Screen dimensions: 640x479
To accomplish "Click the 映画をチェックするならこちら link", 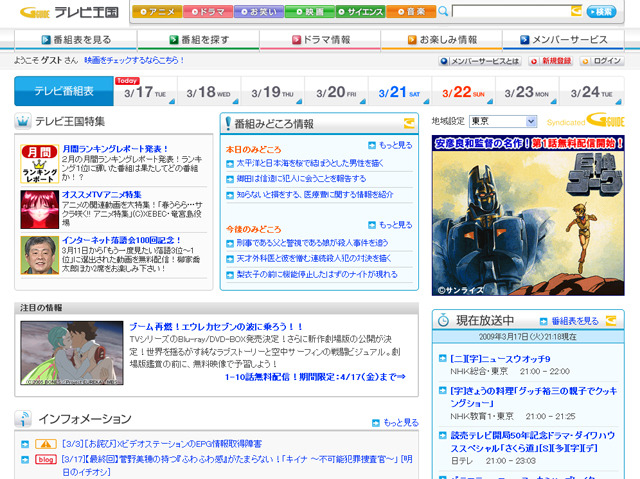I will pos(134,60).
